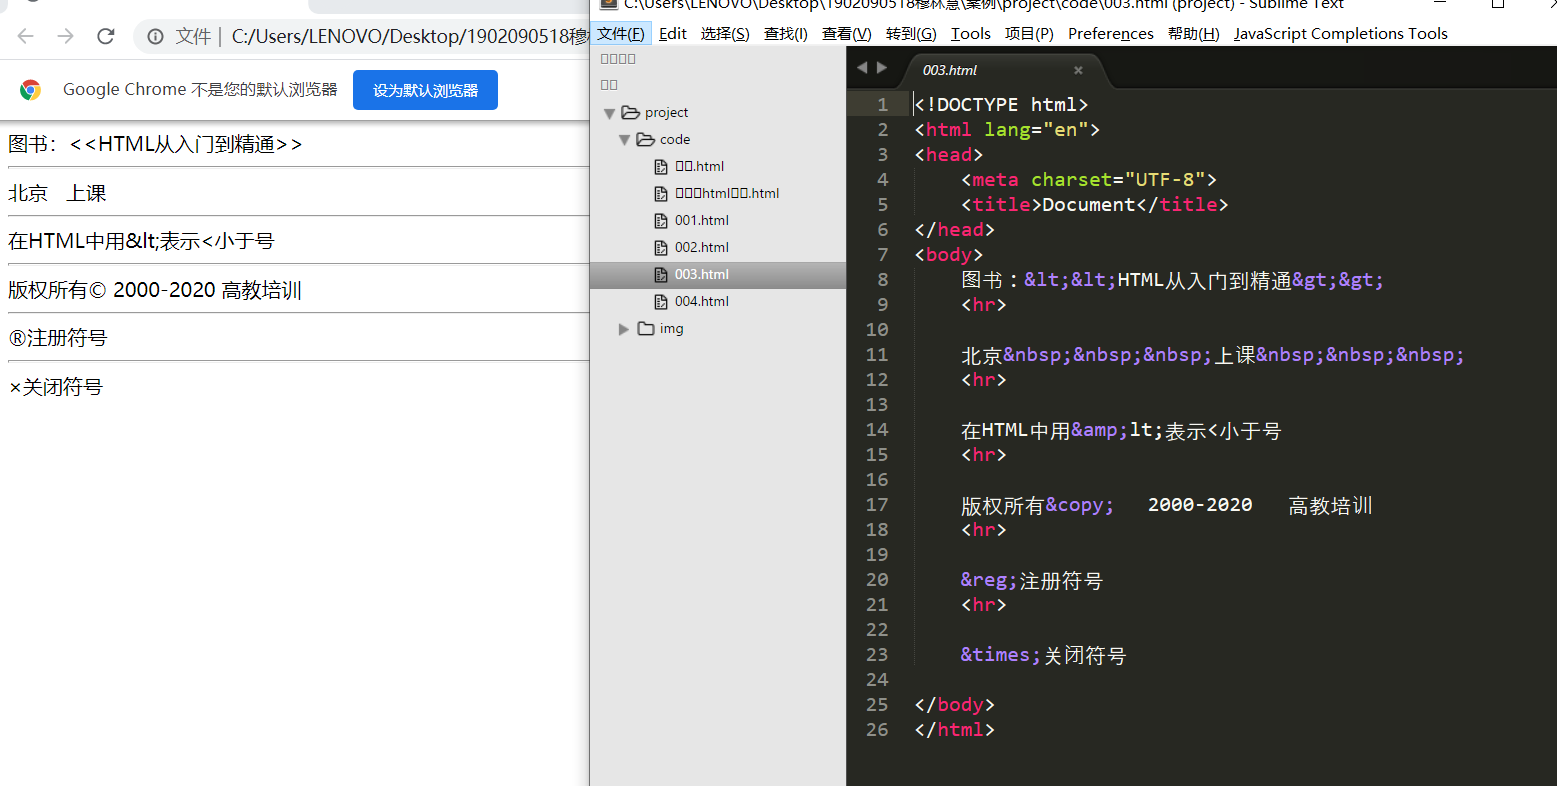Viewport: 1557px width, 786px height.
Task: Open 004.html in the sidebar
Action: point(702,301)
